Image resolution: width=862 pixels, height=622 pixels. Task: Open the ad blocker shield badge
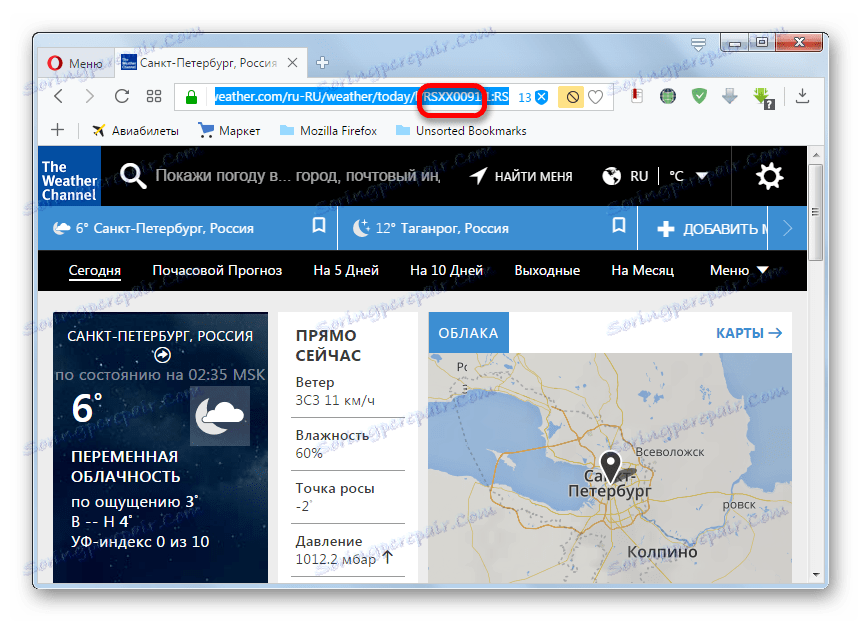(533, 97)
